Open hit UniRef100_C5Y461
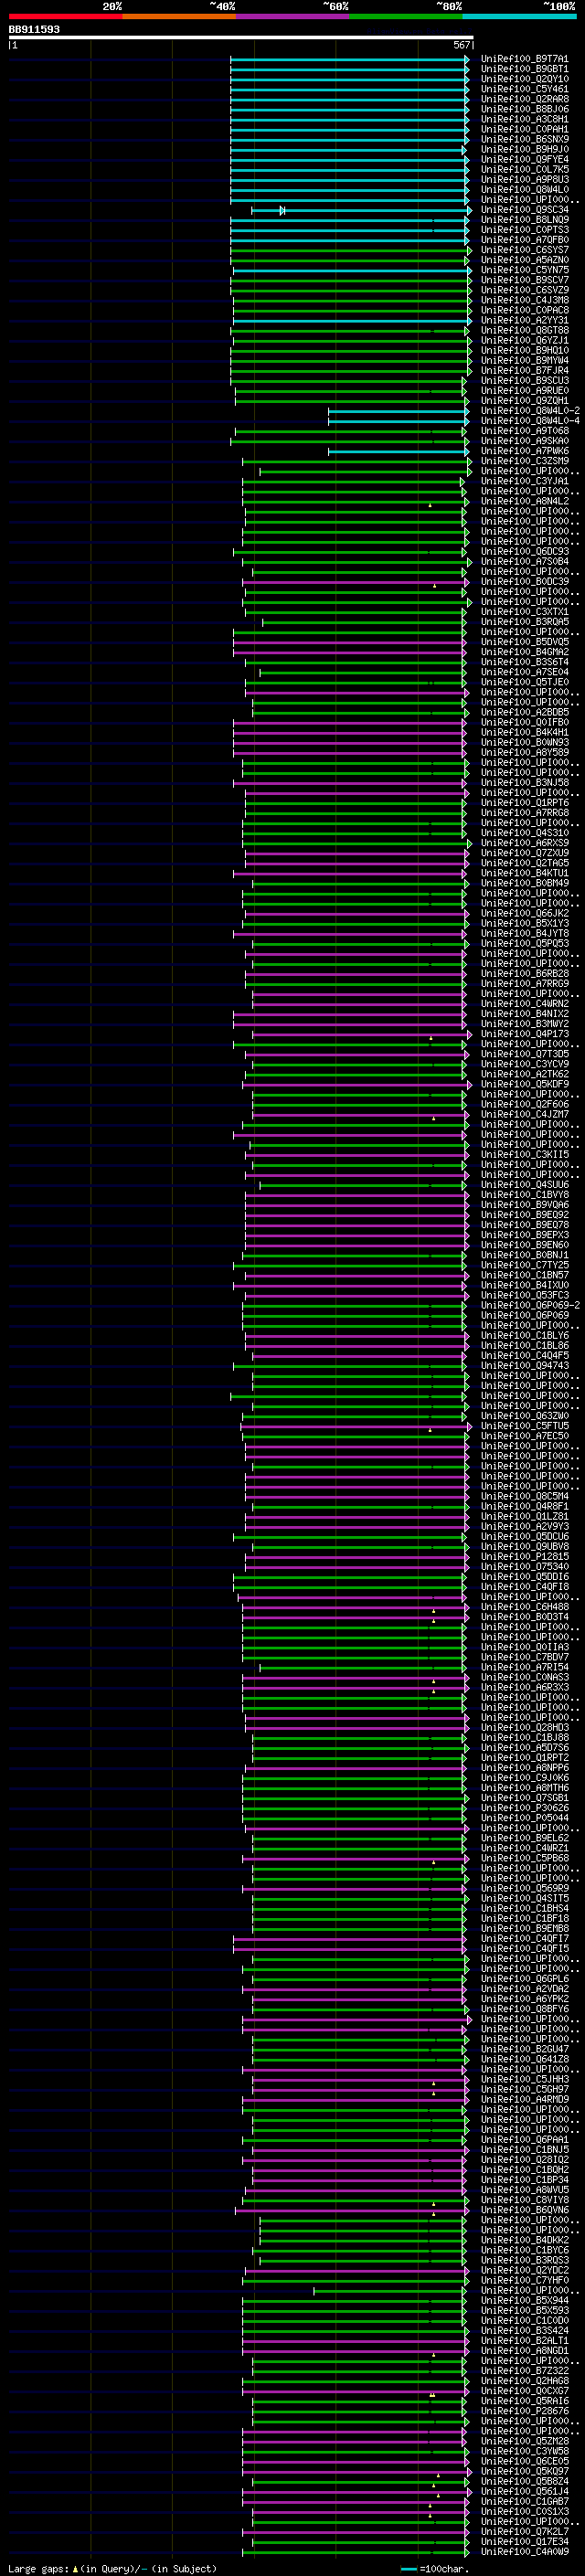 click(525, 89)
